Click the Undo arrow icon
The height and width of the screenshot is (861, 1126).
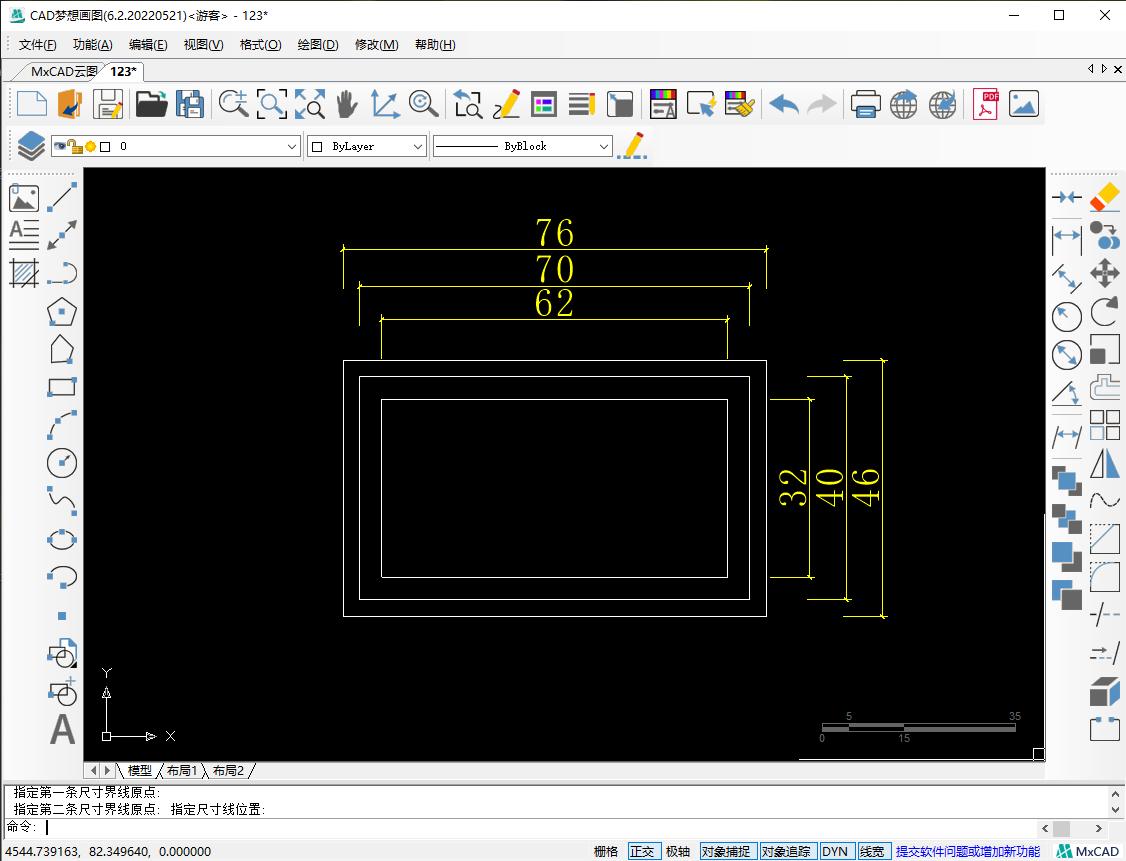pyautogui.click(x=784, y=104)
